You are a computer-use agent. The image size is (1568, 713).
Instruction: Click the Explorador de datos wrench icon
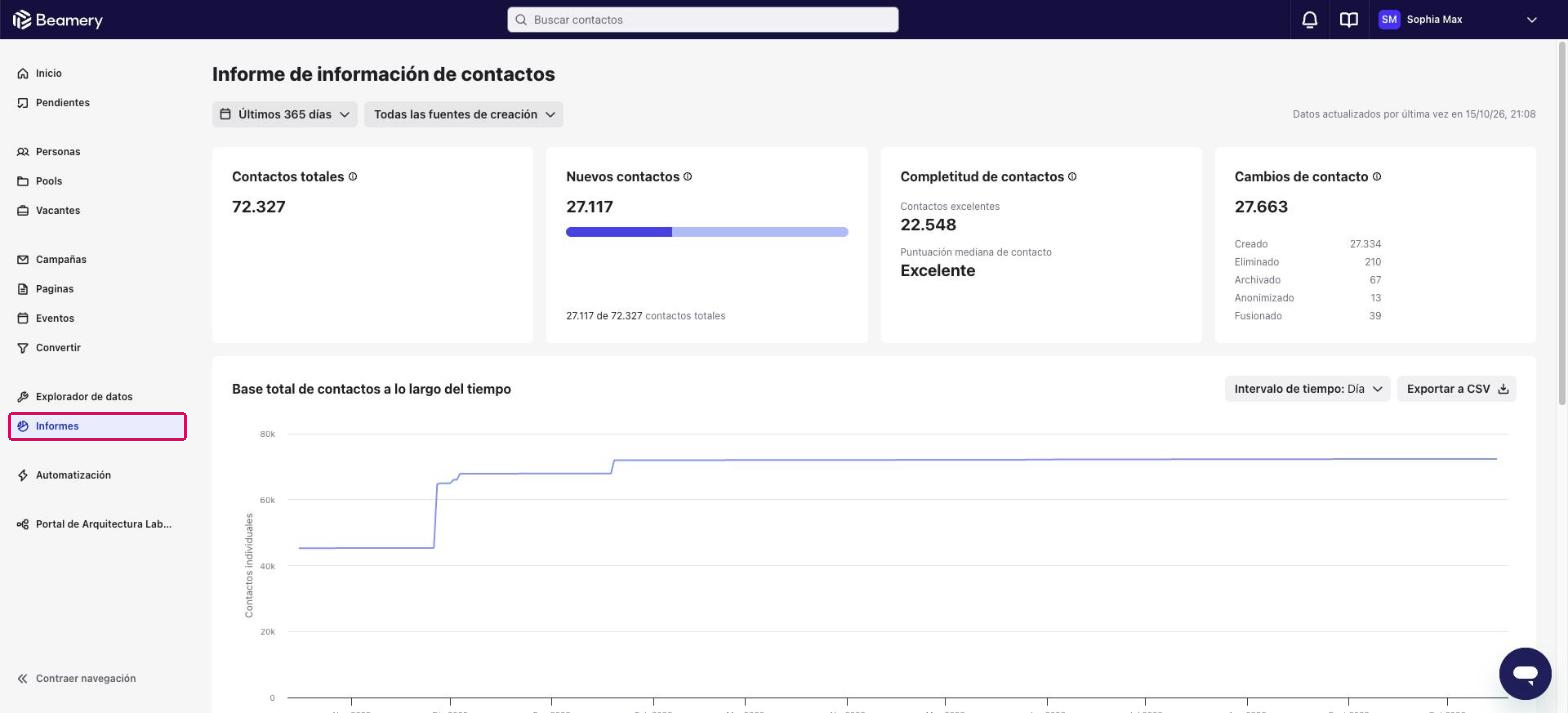point(23,397)
